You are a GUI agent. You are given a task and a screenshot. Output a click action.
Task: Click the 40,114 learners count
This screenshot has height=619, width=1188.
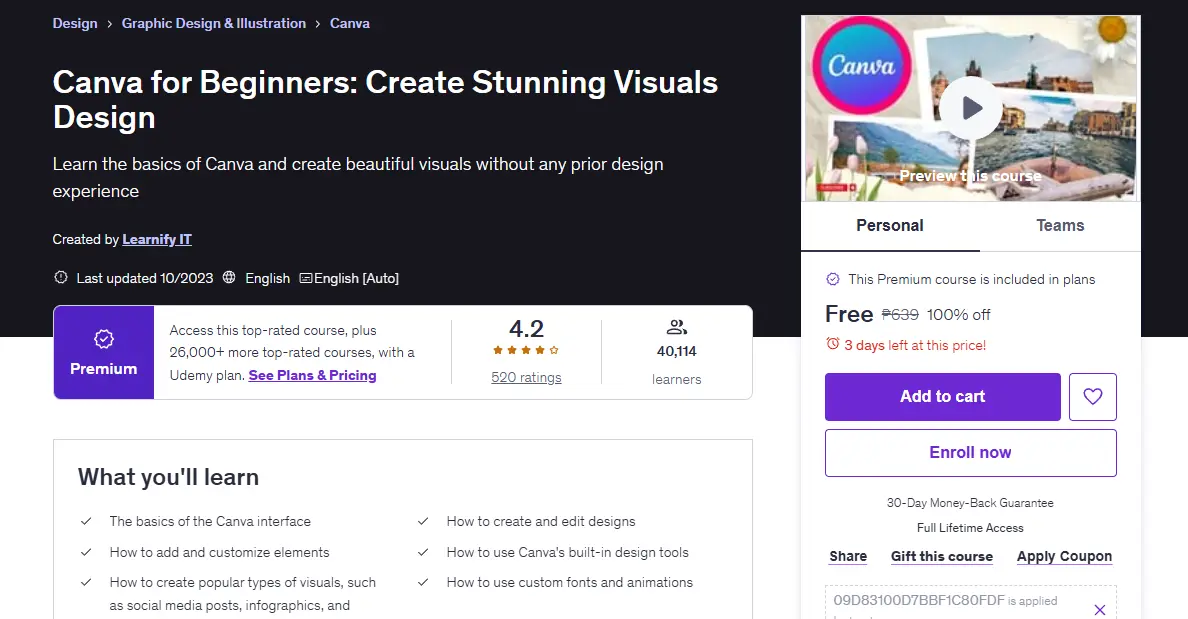pos(677,352)
